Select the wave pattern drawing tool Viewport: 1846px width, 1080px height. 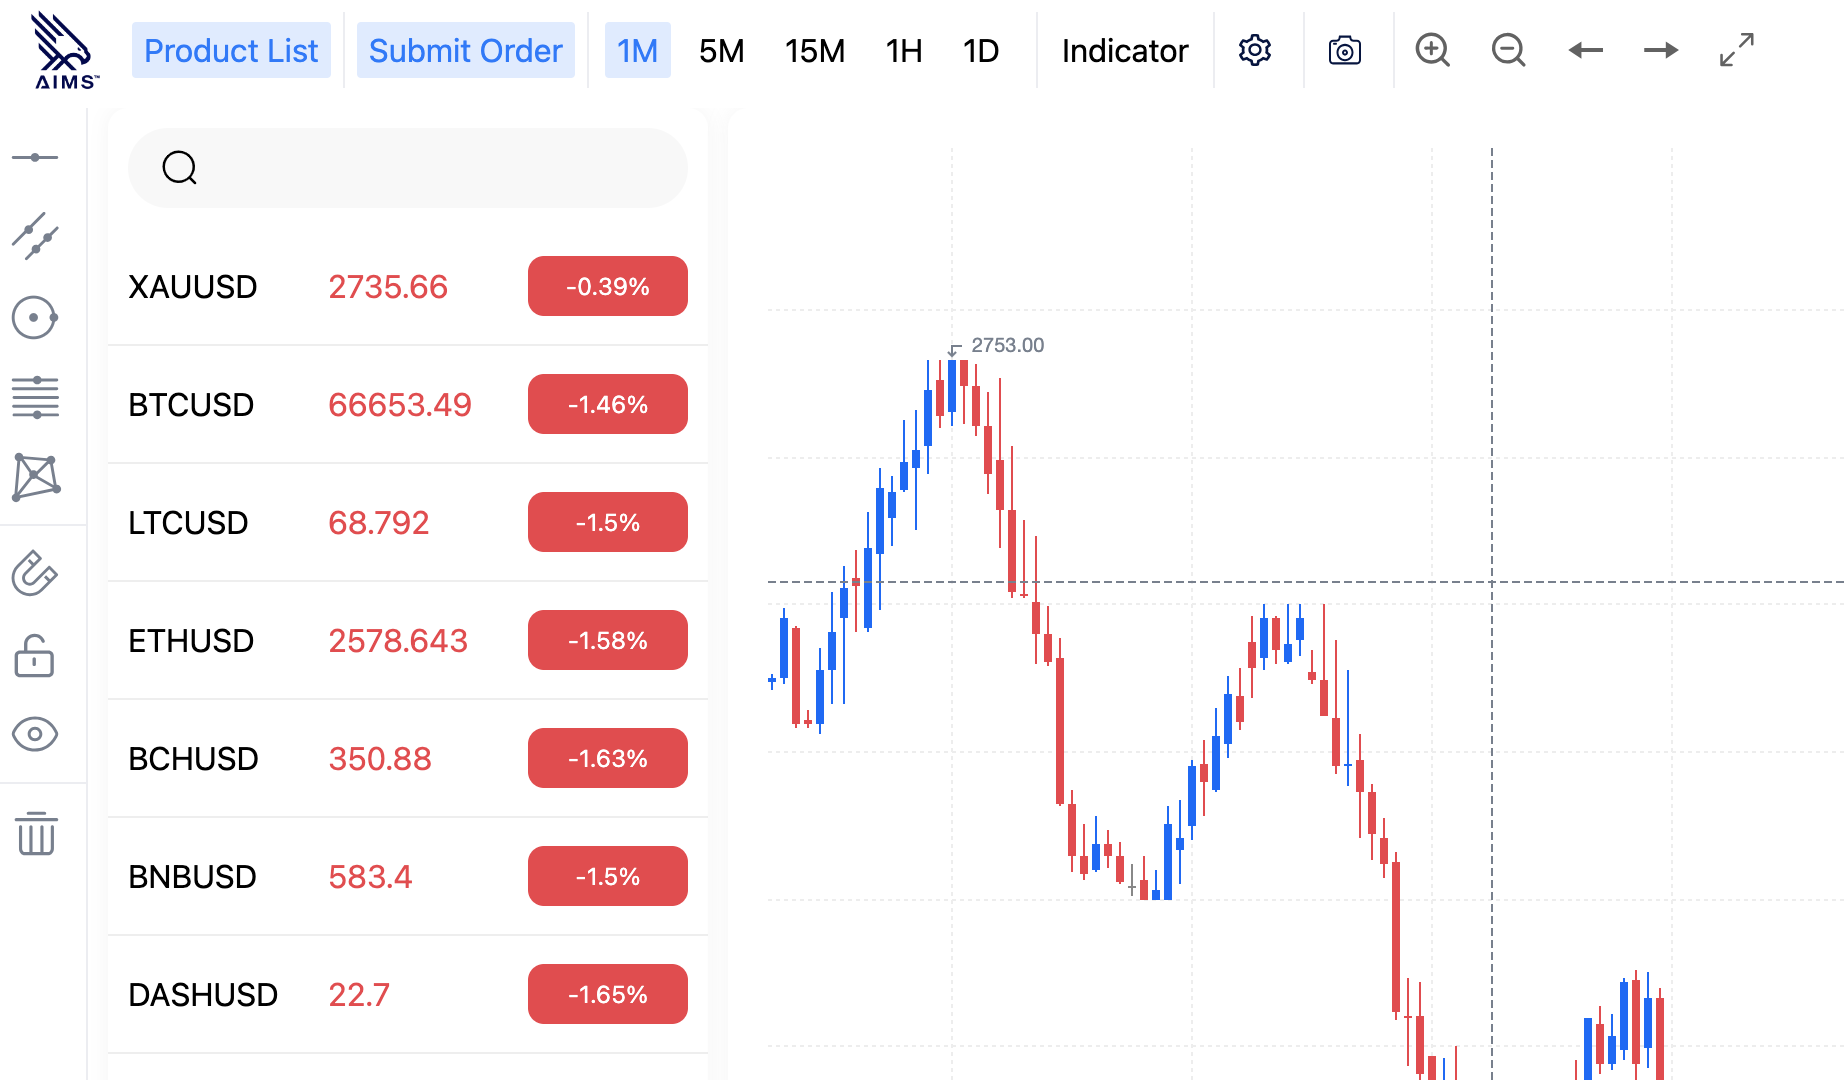pyautogui.click(x=36, y=477)
